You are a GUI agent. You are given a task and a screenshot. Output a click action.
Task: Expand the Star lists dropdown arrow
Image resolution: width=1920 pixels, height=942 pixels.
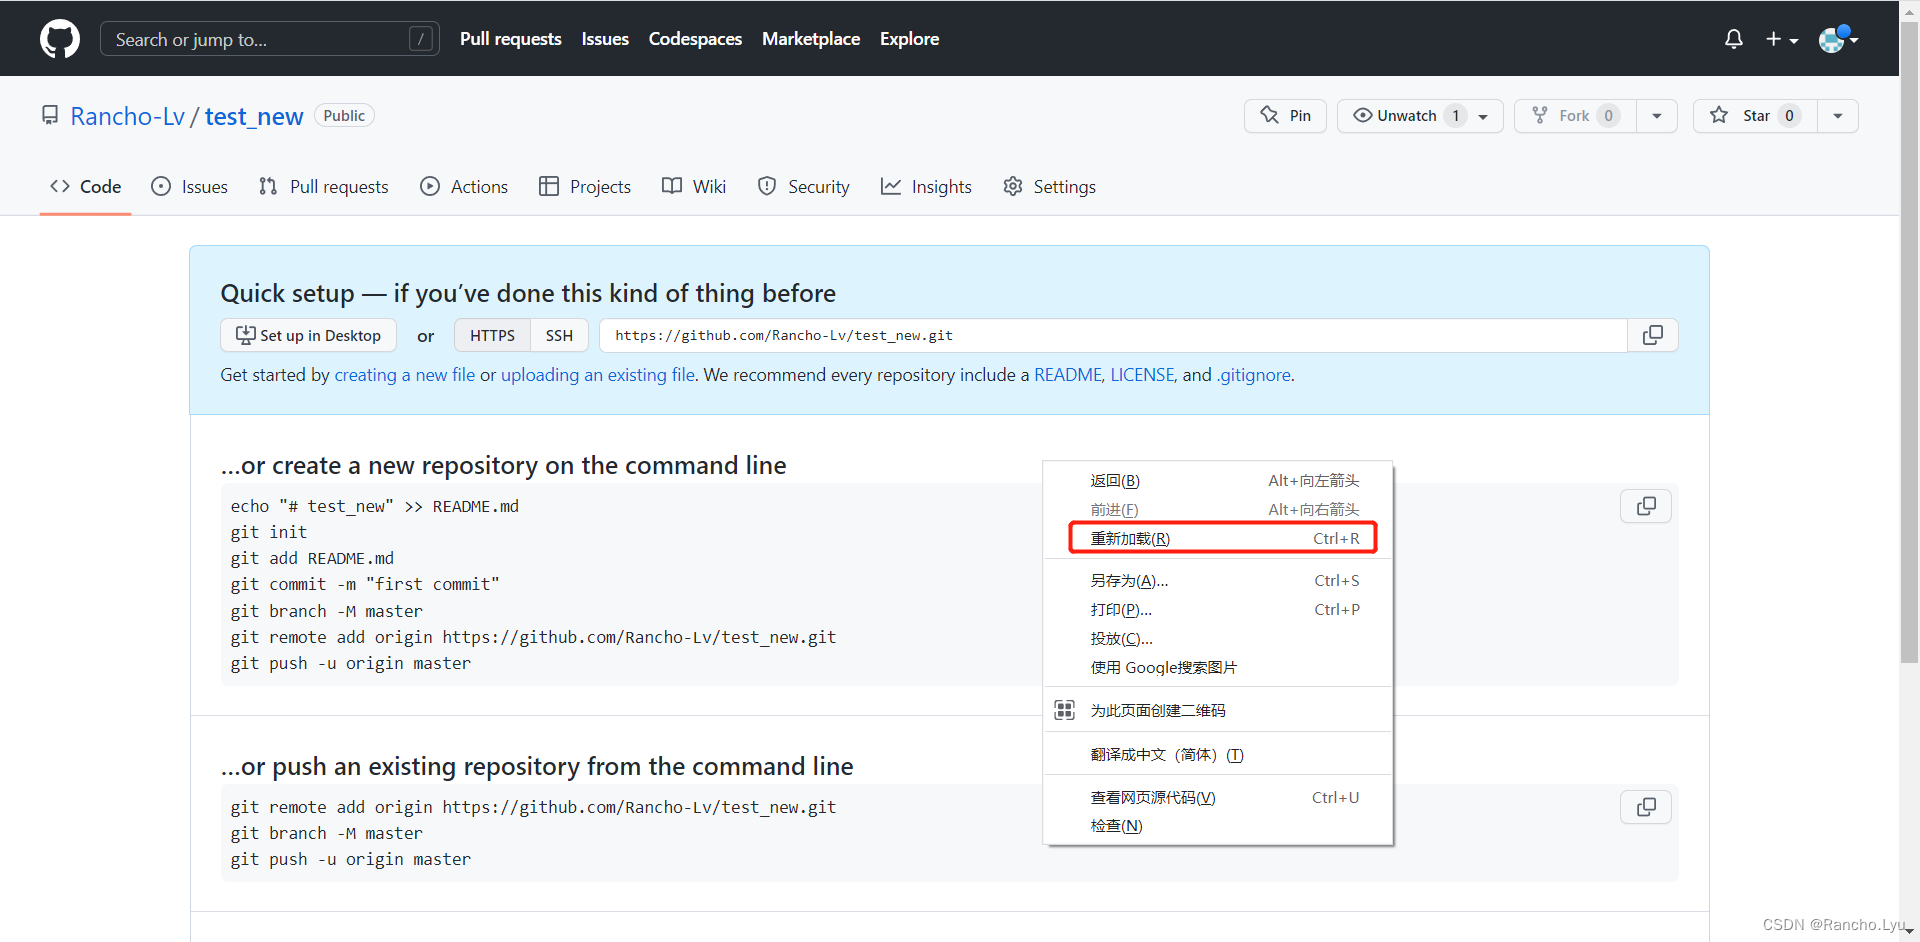[1838, 116]
